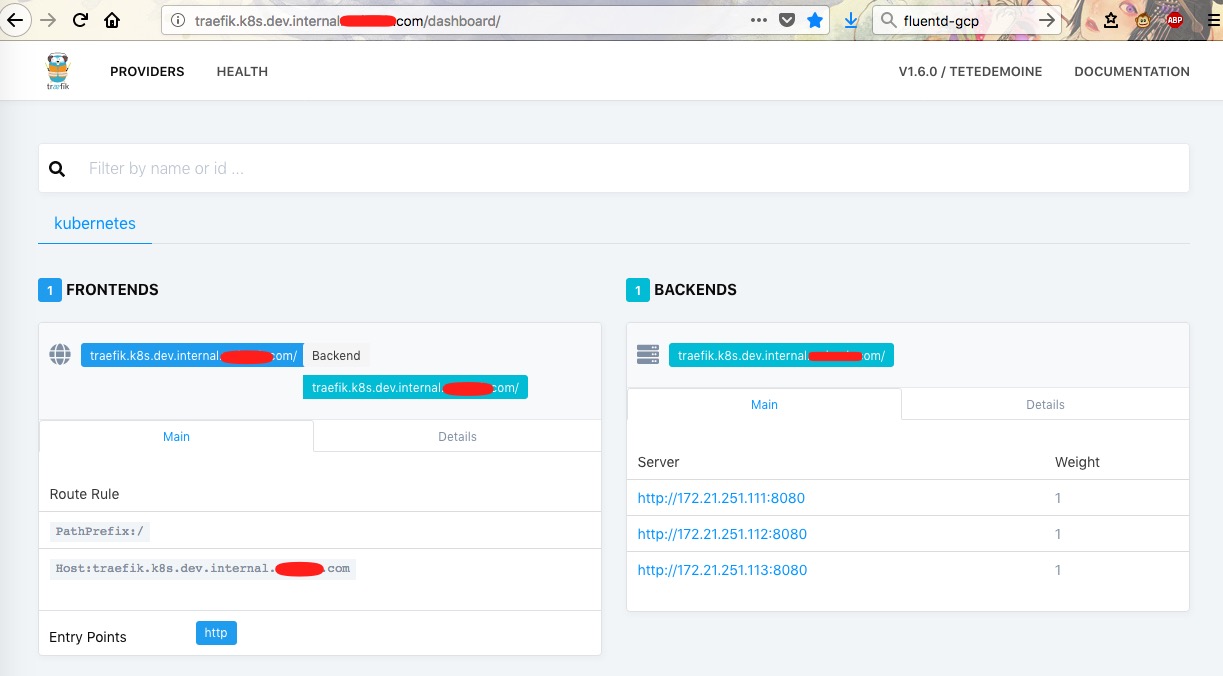The height and width of the screenshot is (676, 1223).
Task: Click the Route Rule label
Action: coord(84,494)
